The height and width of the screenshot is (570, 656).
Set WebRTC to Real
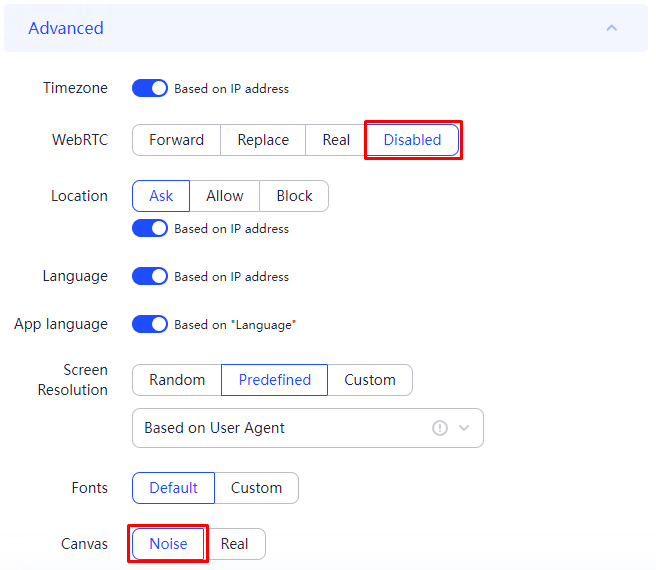(x=336, y=140)
